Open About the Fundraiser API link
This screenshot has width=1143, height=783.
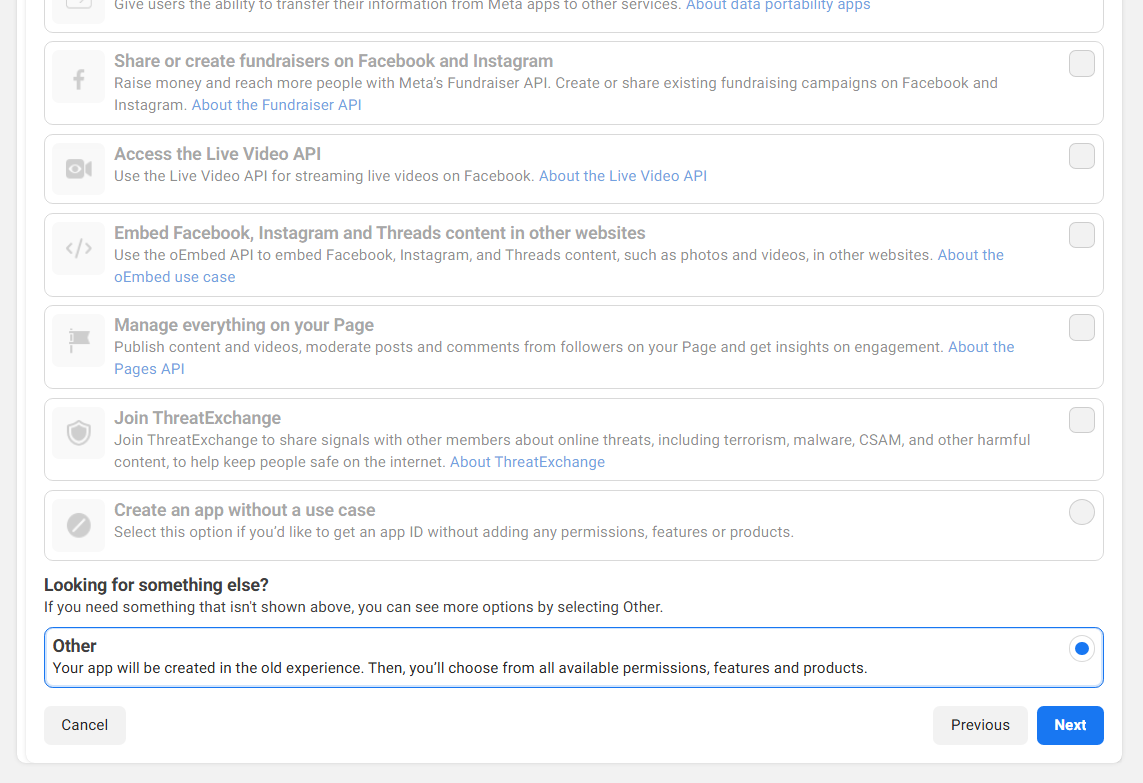[x=276, y=105]
